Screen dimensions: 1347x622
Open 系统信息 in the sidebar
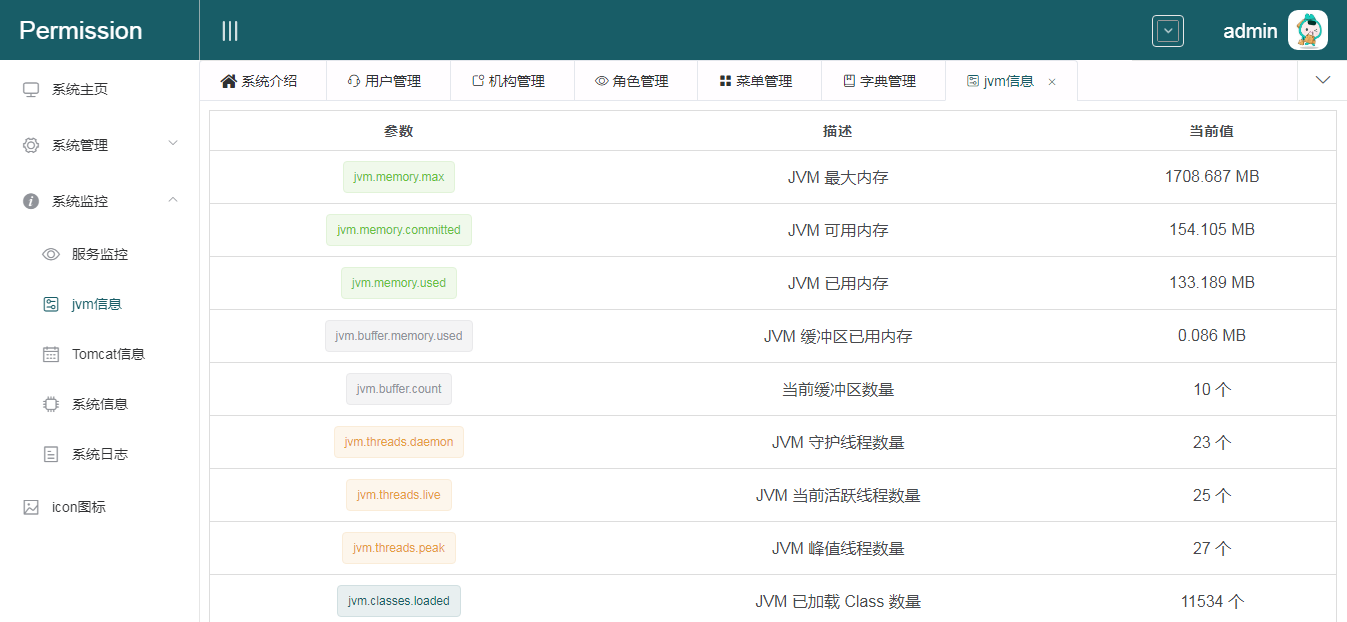click(100, 404)
